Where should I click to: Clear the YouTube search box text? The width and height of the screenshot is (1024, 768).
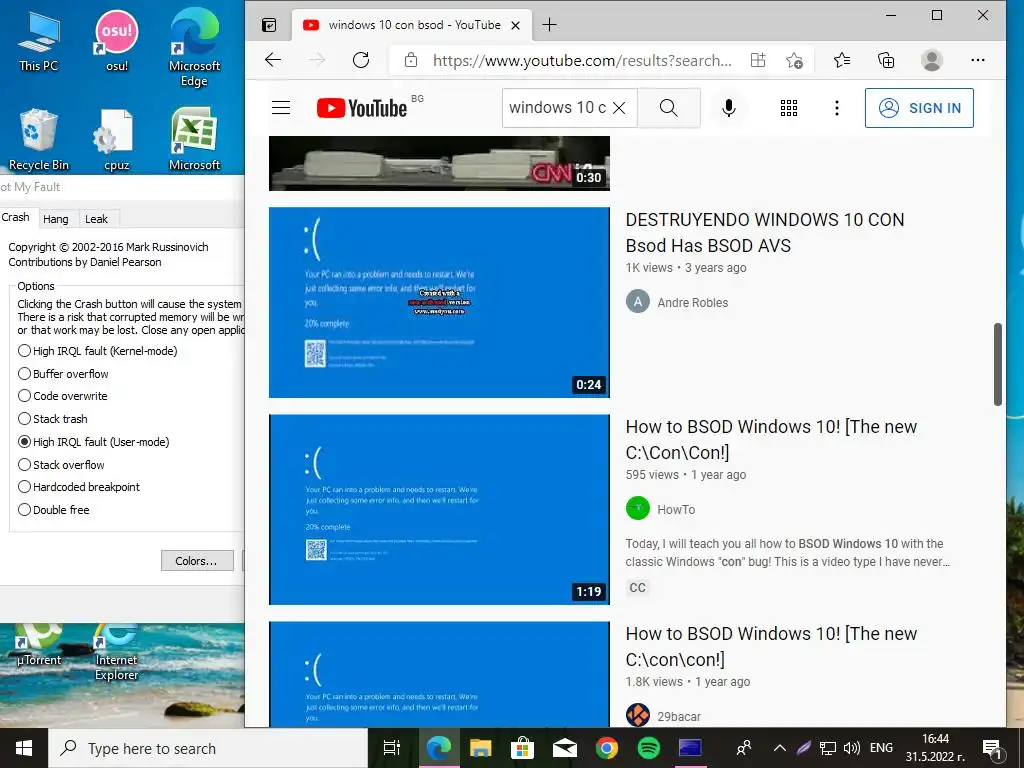[619, 108]
